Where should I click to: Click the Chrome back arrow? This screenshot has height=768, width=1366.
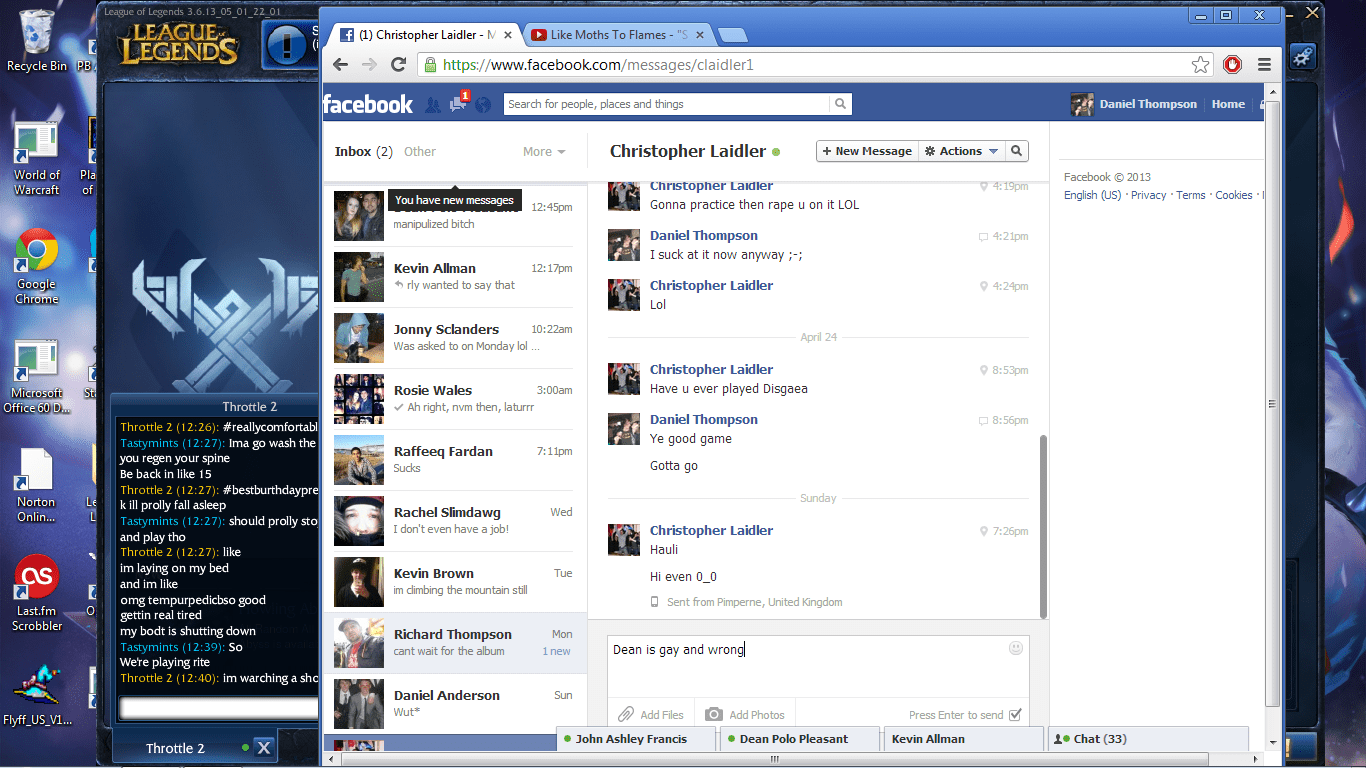[341, 64]
